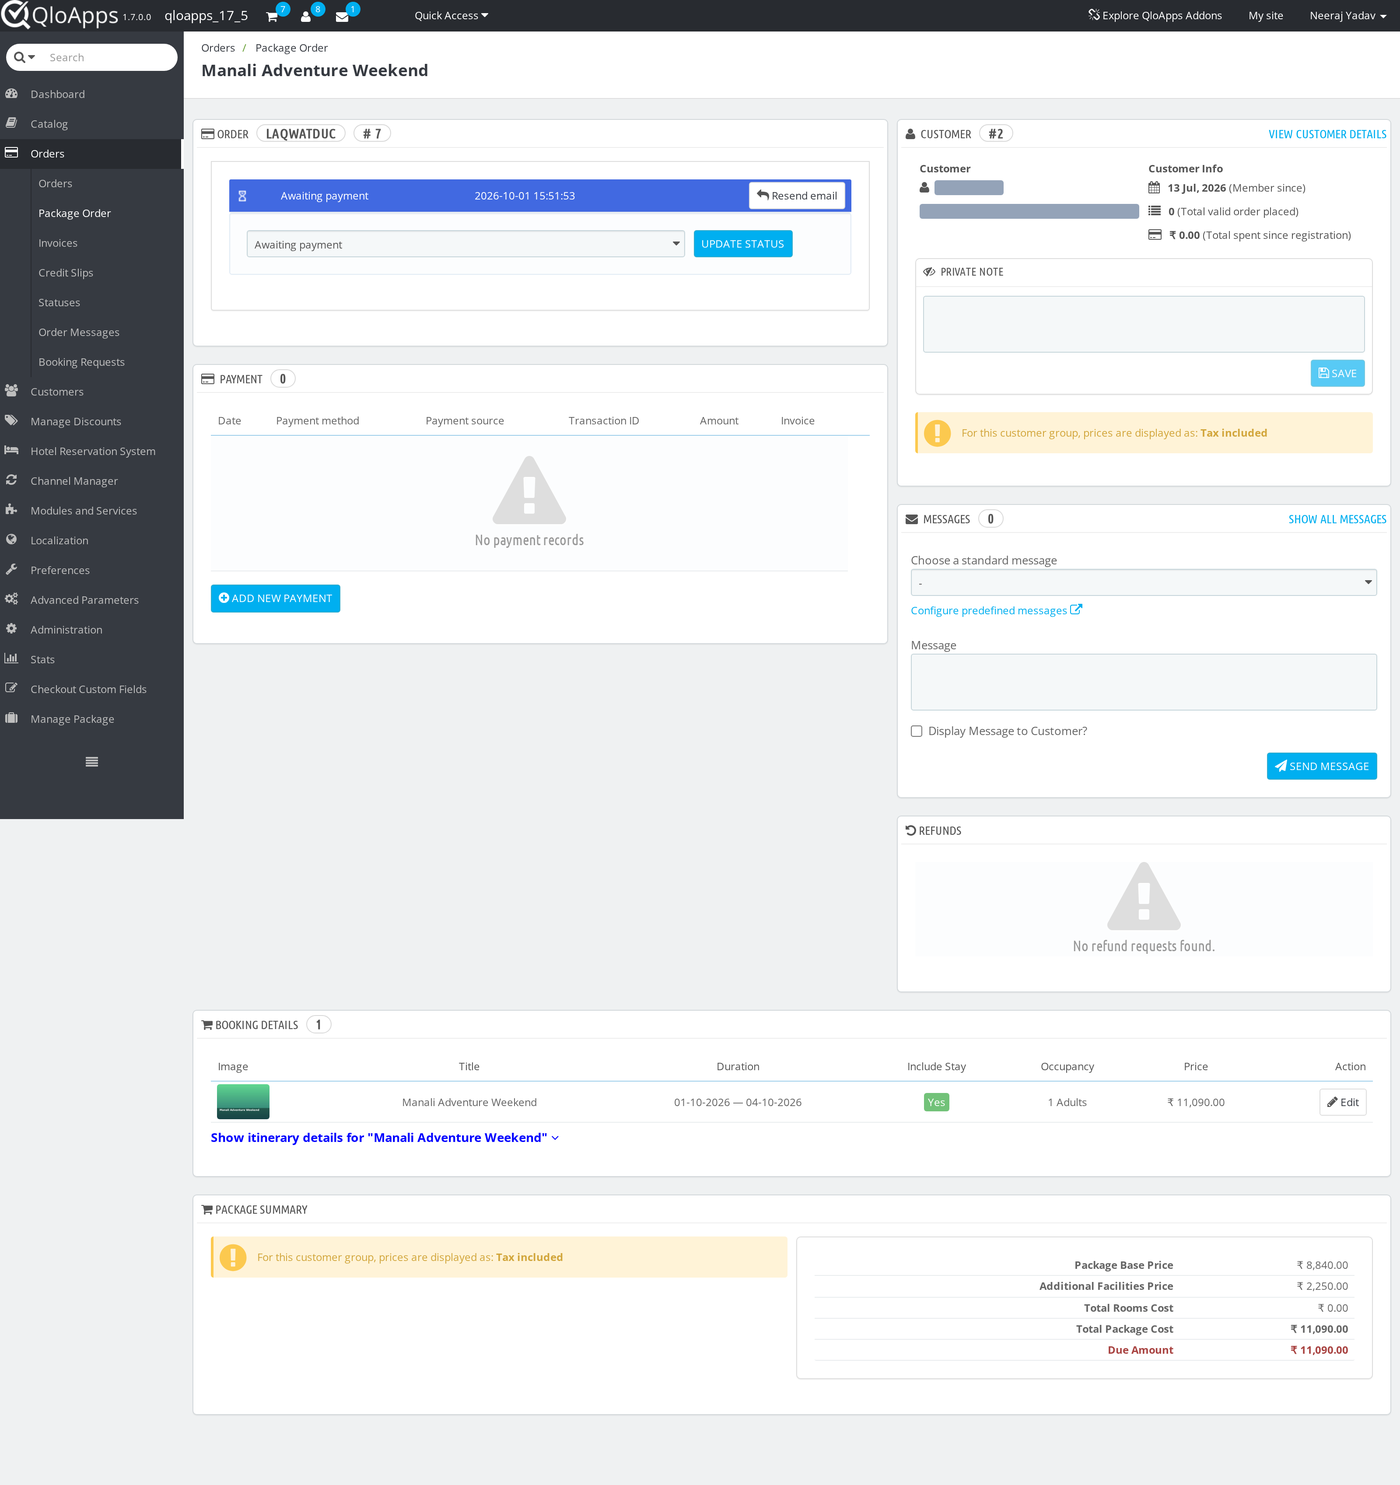This screenshot has width=1400, height=1485.
Task: Open the standard message dropdown
Action: click(1143, 583)
